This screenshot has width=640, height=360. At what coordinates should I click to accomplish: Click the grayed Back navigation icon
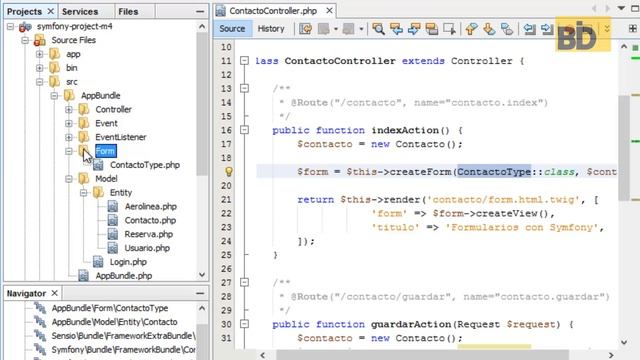[x=324, y=29]
